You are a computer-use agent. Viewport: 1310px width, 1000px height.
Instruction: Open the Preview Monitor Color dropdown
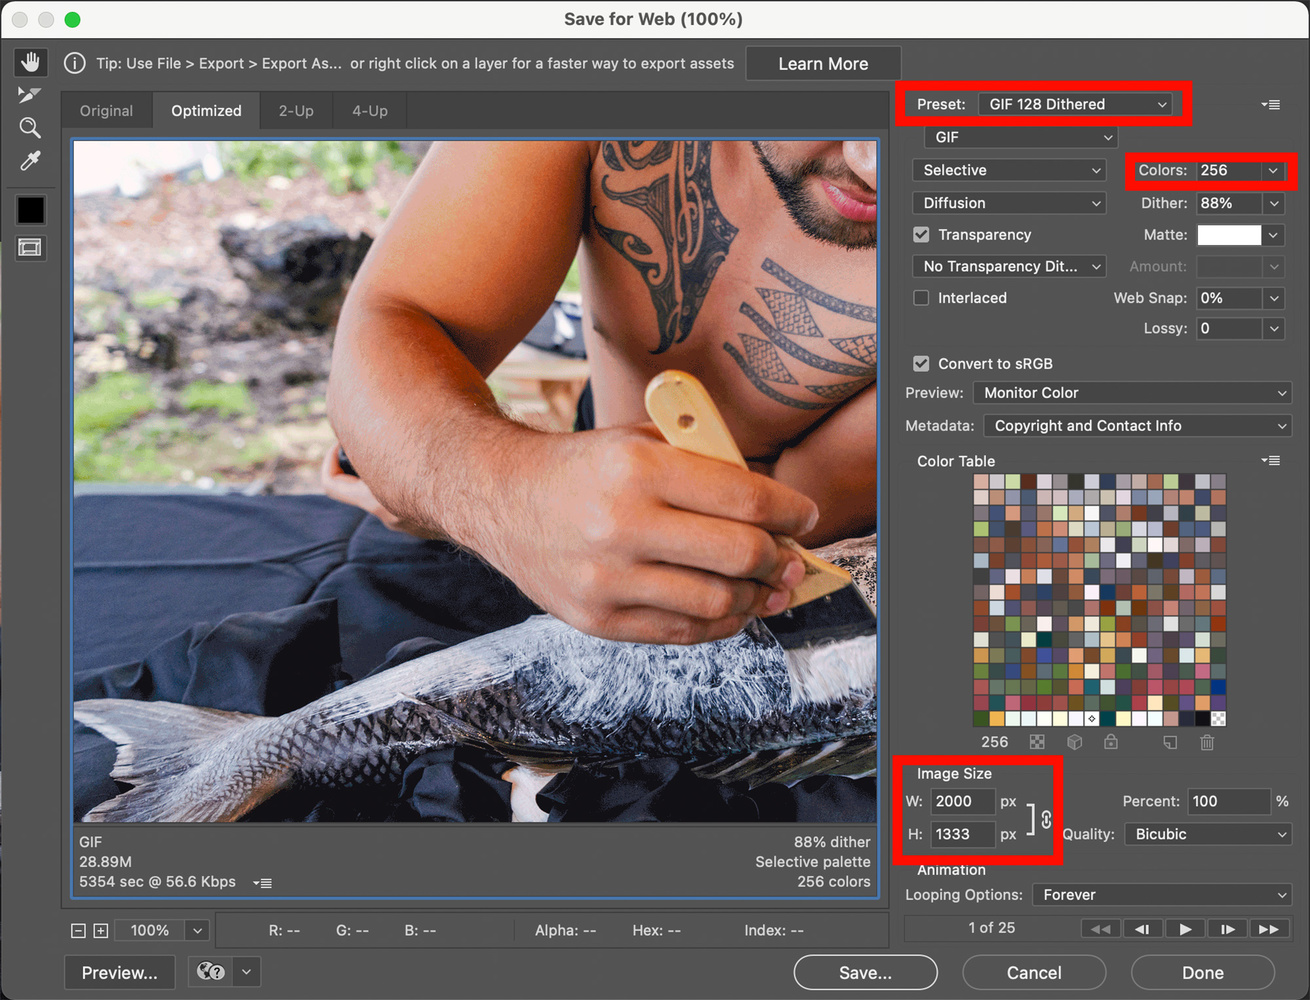pos(1134,393)
